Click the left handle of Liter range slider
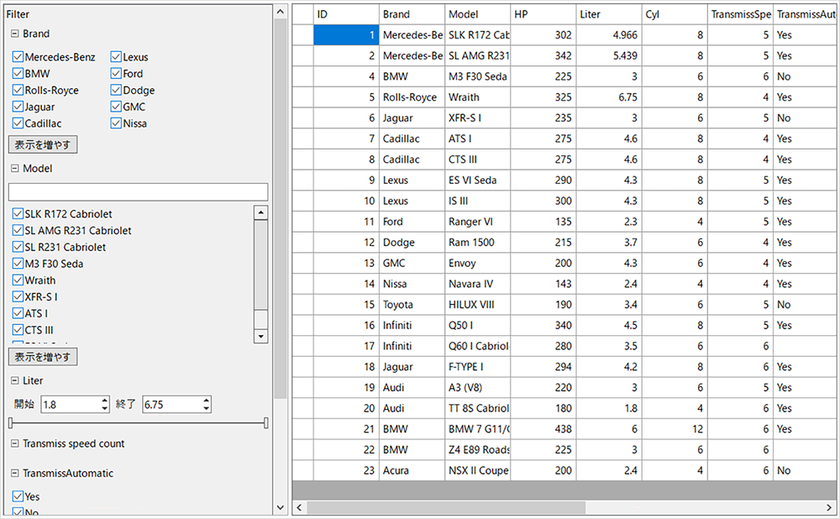 pos(11,423)
